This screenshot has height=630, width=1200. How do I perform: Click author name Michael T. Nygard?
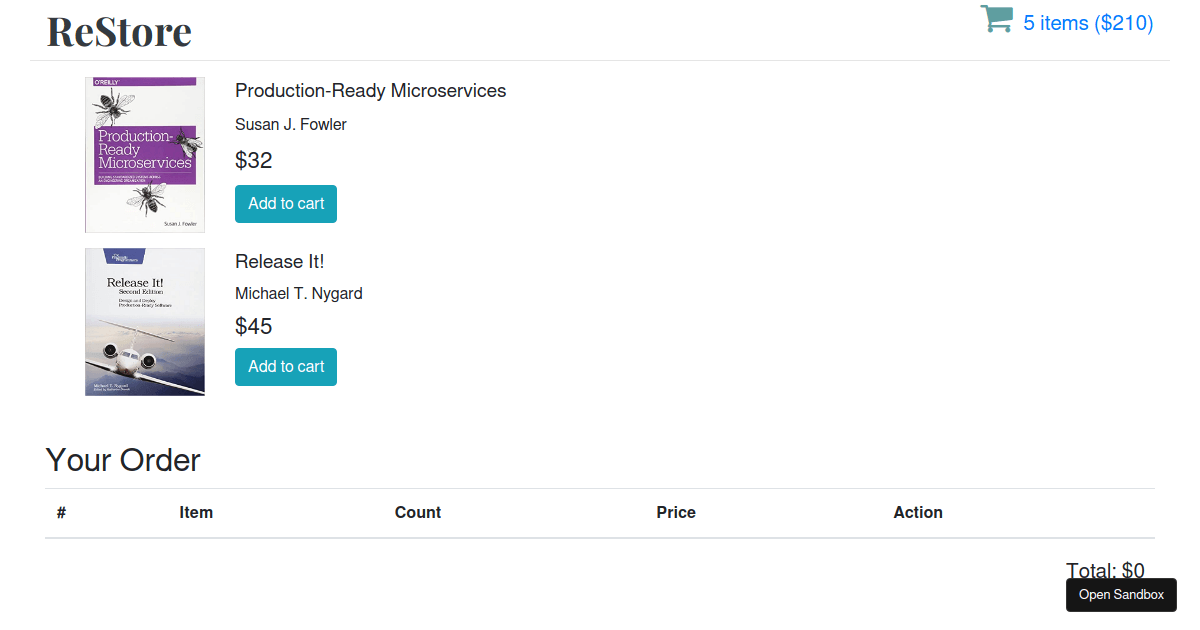click(299, 294)
